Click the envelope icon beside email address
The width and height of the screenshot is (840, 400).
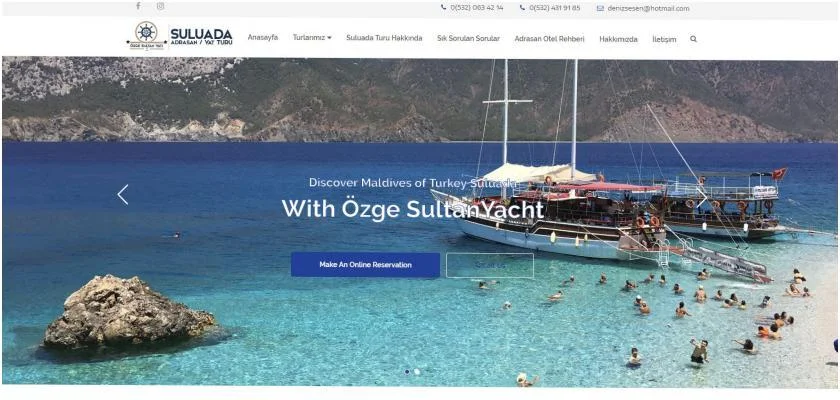(600, 8)
